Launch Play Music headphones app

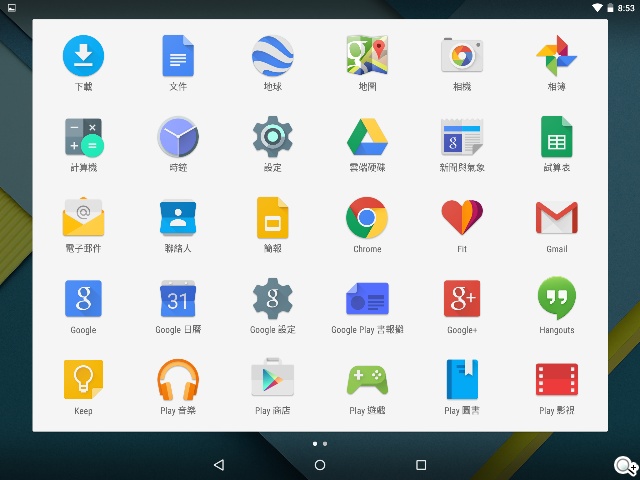coord(178,380)
